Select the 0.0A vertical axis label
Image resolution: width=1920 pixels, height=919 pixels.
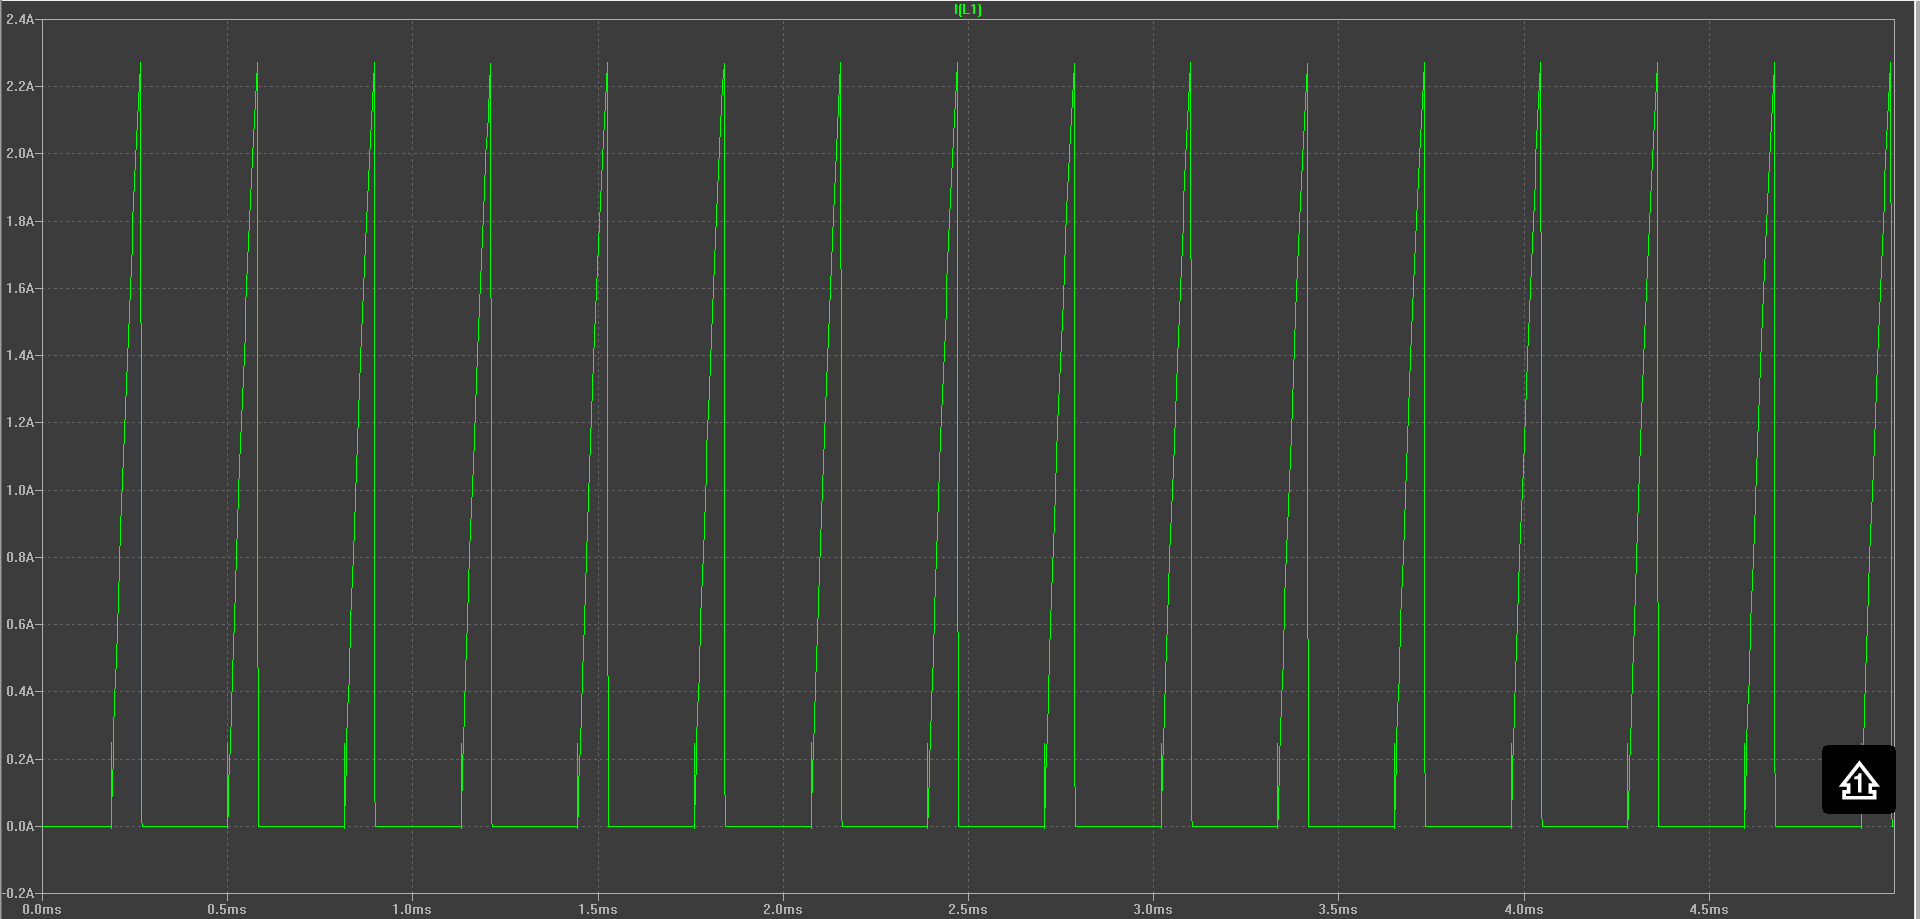point(20,826)
